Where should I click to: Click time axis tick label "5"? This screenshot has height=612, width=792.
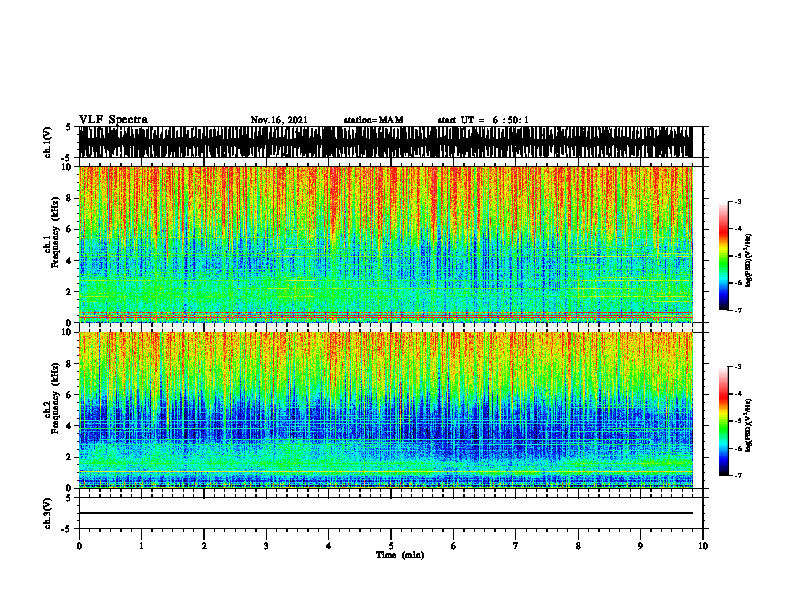(391, 546)
